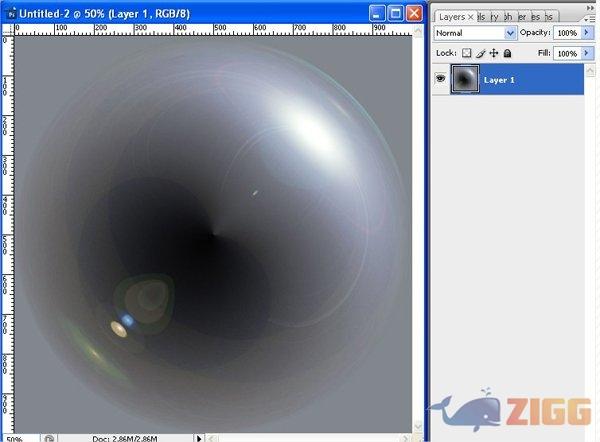This screenshot has height=442, width=600.
Task: Open the Opacity slider arrow
Action: pos(587,33)
